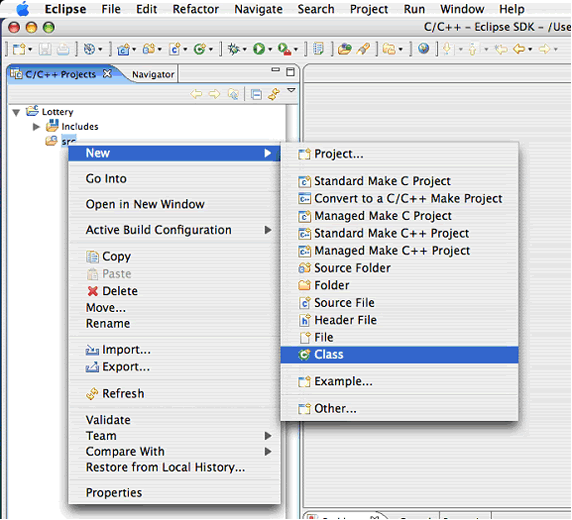Open dropdown beside New C Source File icon

click(185, 49)
